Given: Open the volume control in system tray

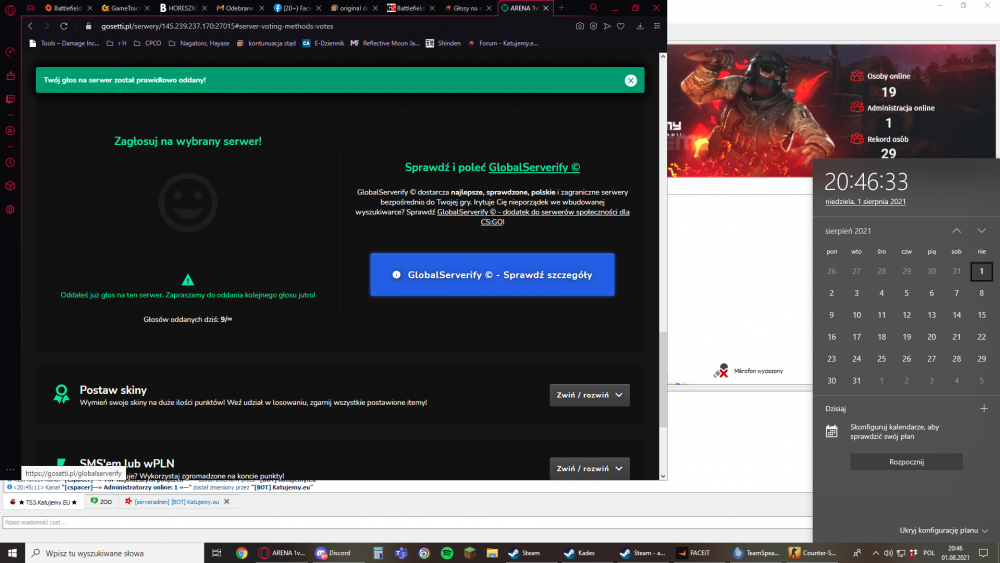Looking at the screenshot, I should coord(888,553).
